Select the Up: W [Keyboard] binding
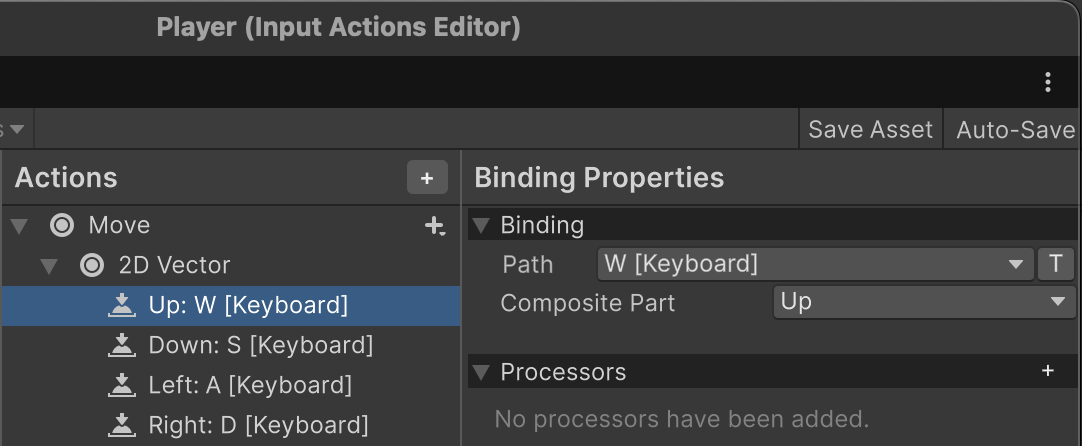The height and width of the screenshot is (446, 1082). pyautogui.click(x=231, y=305)
